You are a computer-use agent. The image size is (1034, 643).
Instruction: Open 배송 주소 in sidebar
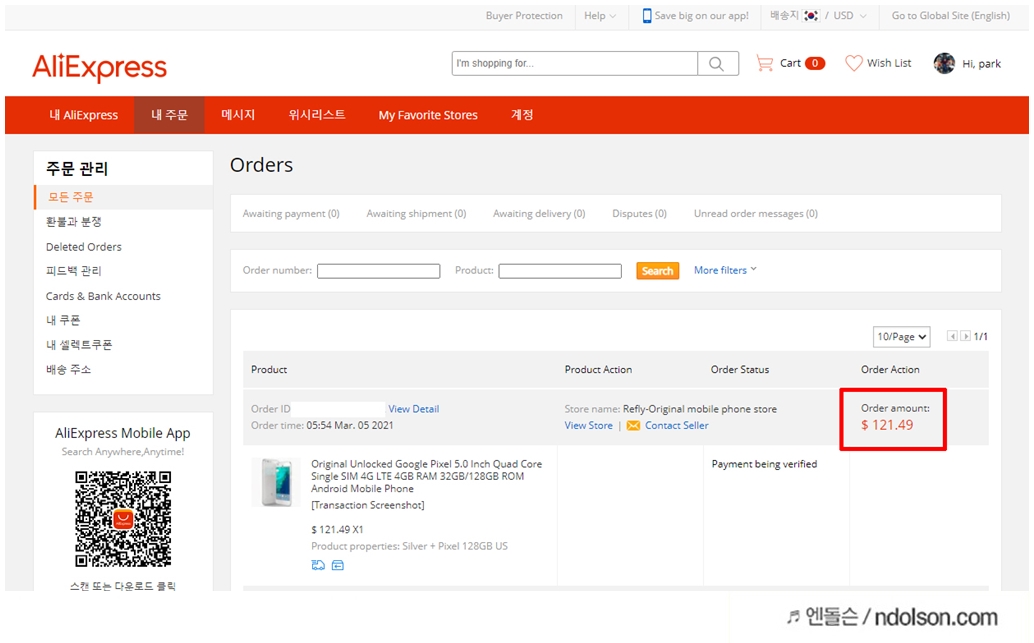pos(69,369)
